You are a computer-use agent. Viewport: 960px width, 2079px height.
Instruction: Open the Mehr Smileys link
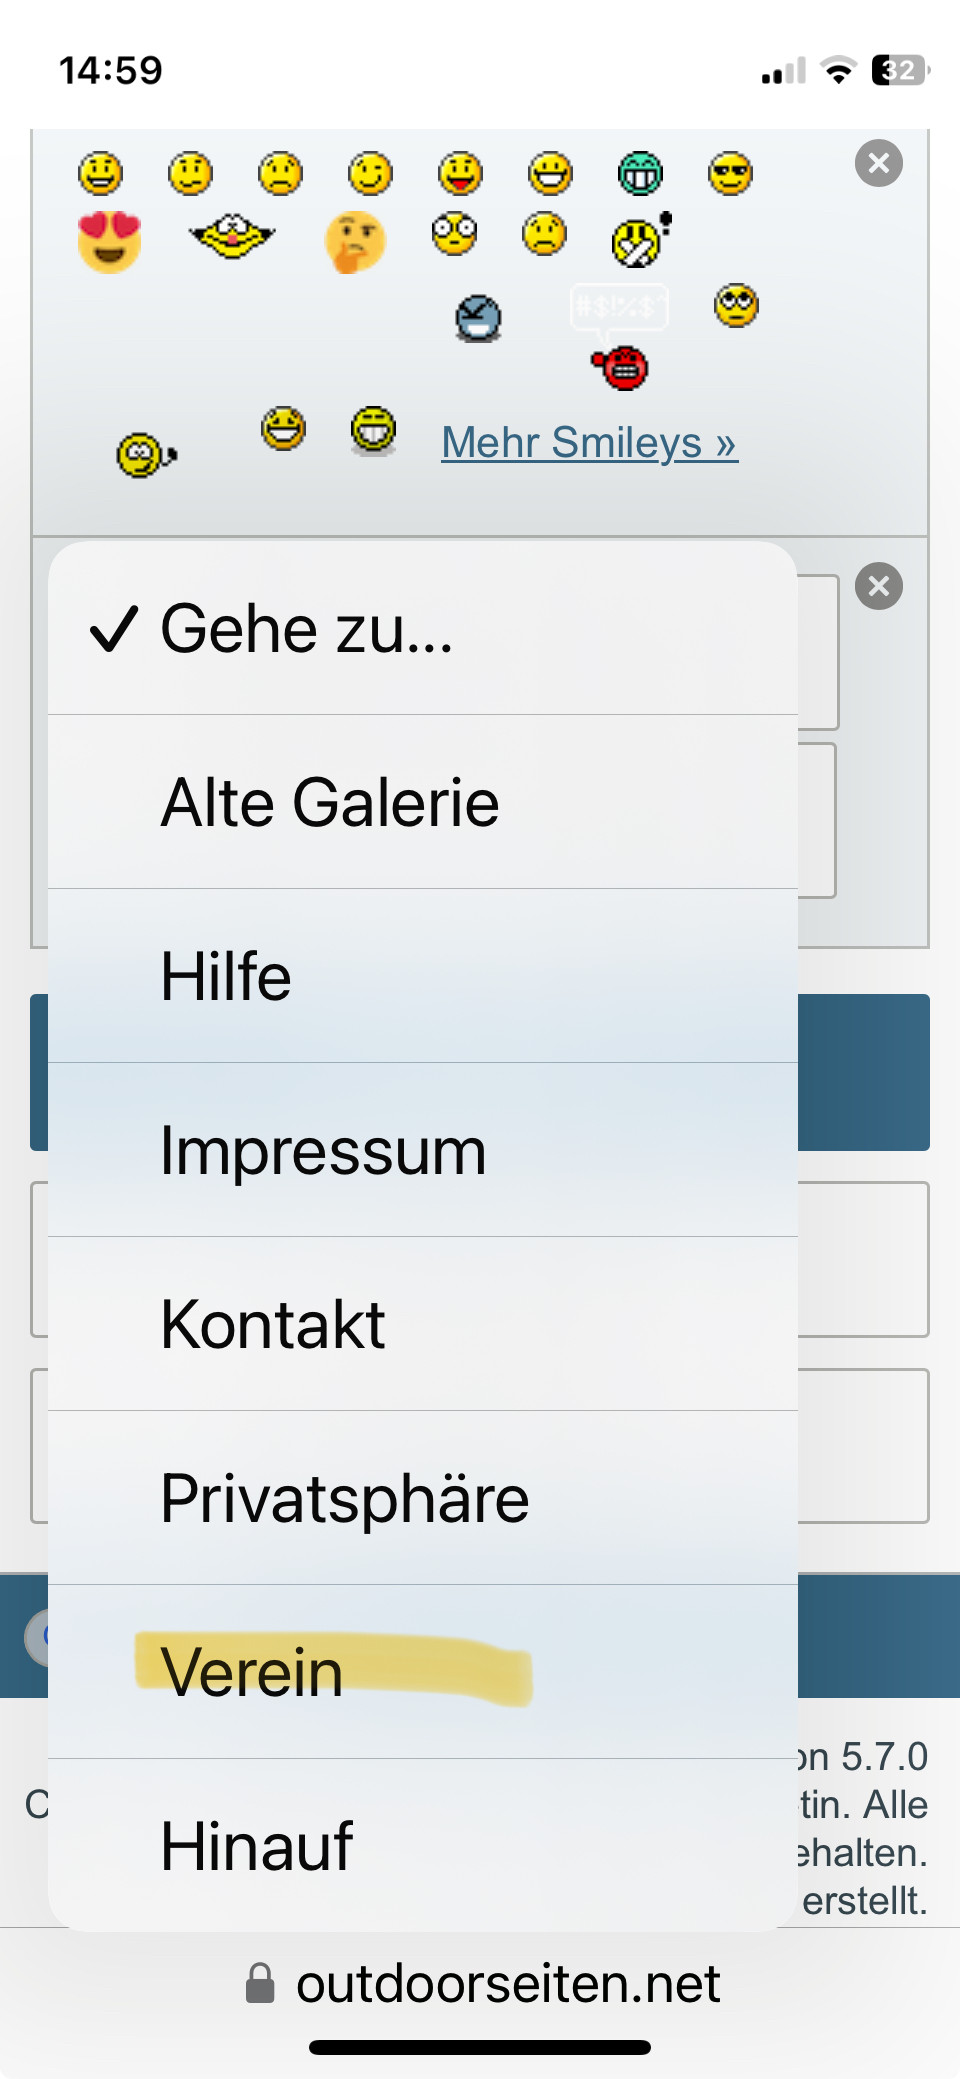coord(589,443)
